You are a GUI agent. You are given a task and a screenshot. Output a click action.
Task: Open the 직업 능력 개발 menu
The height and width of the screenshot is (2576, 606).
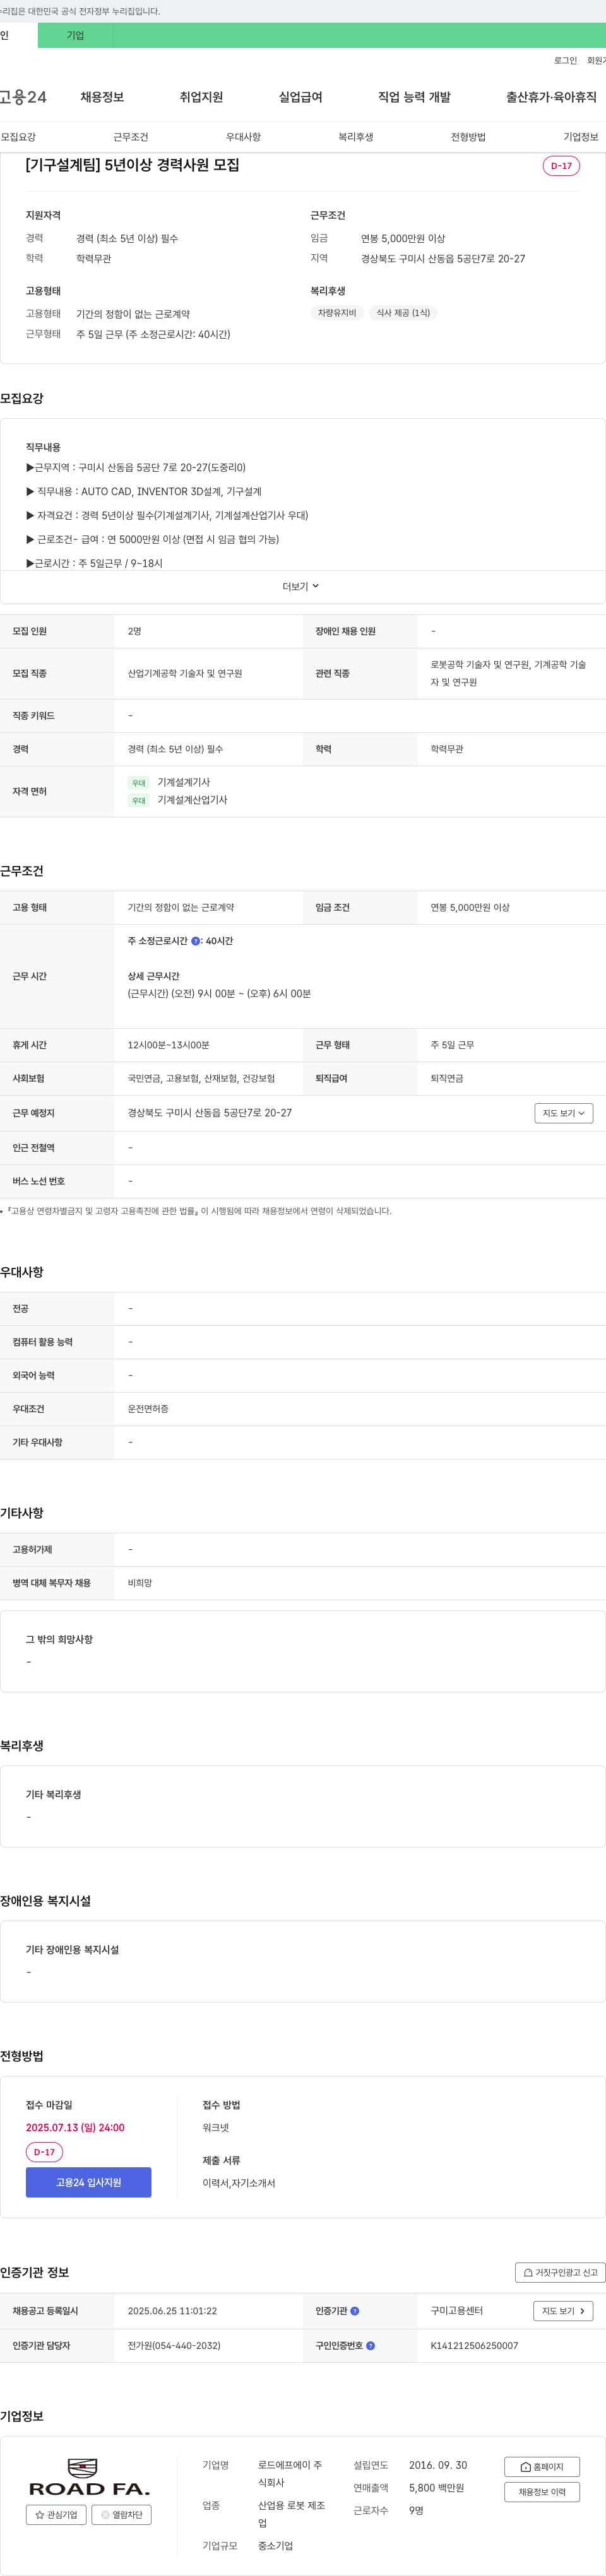(414, 97)
